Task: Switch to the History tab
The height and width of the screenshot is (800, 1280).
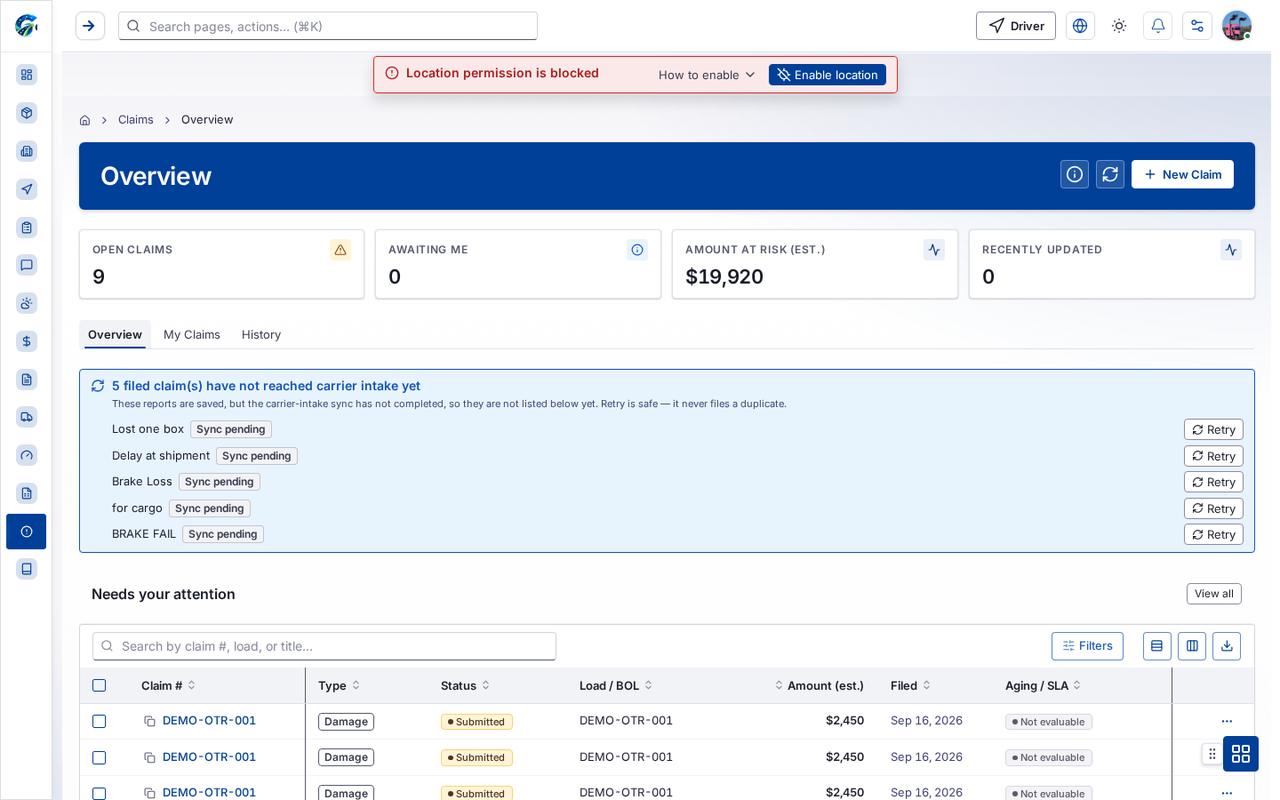Action: coord(261,335)
